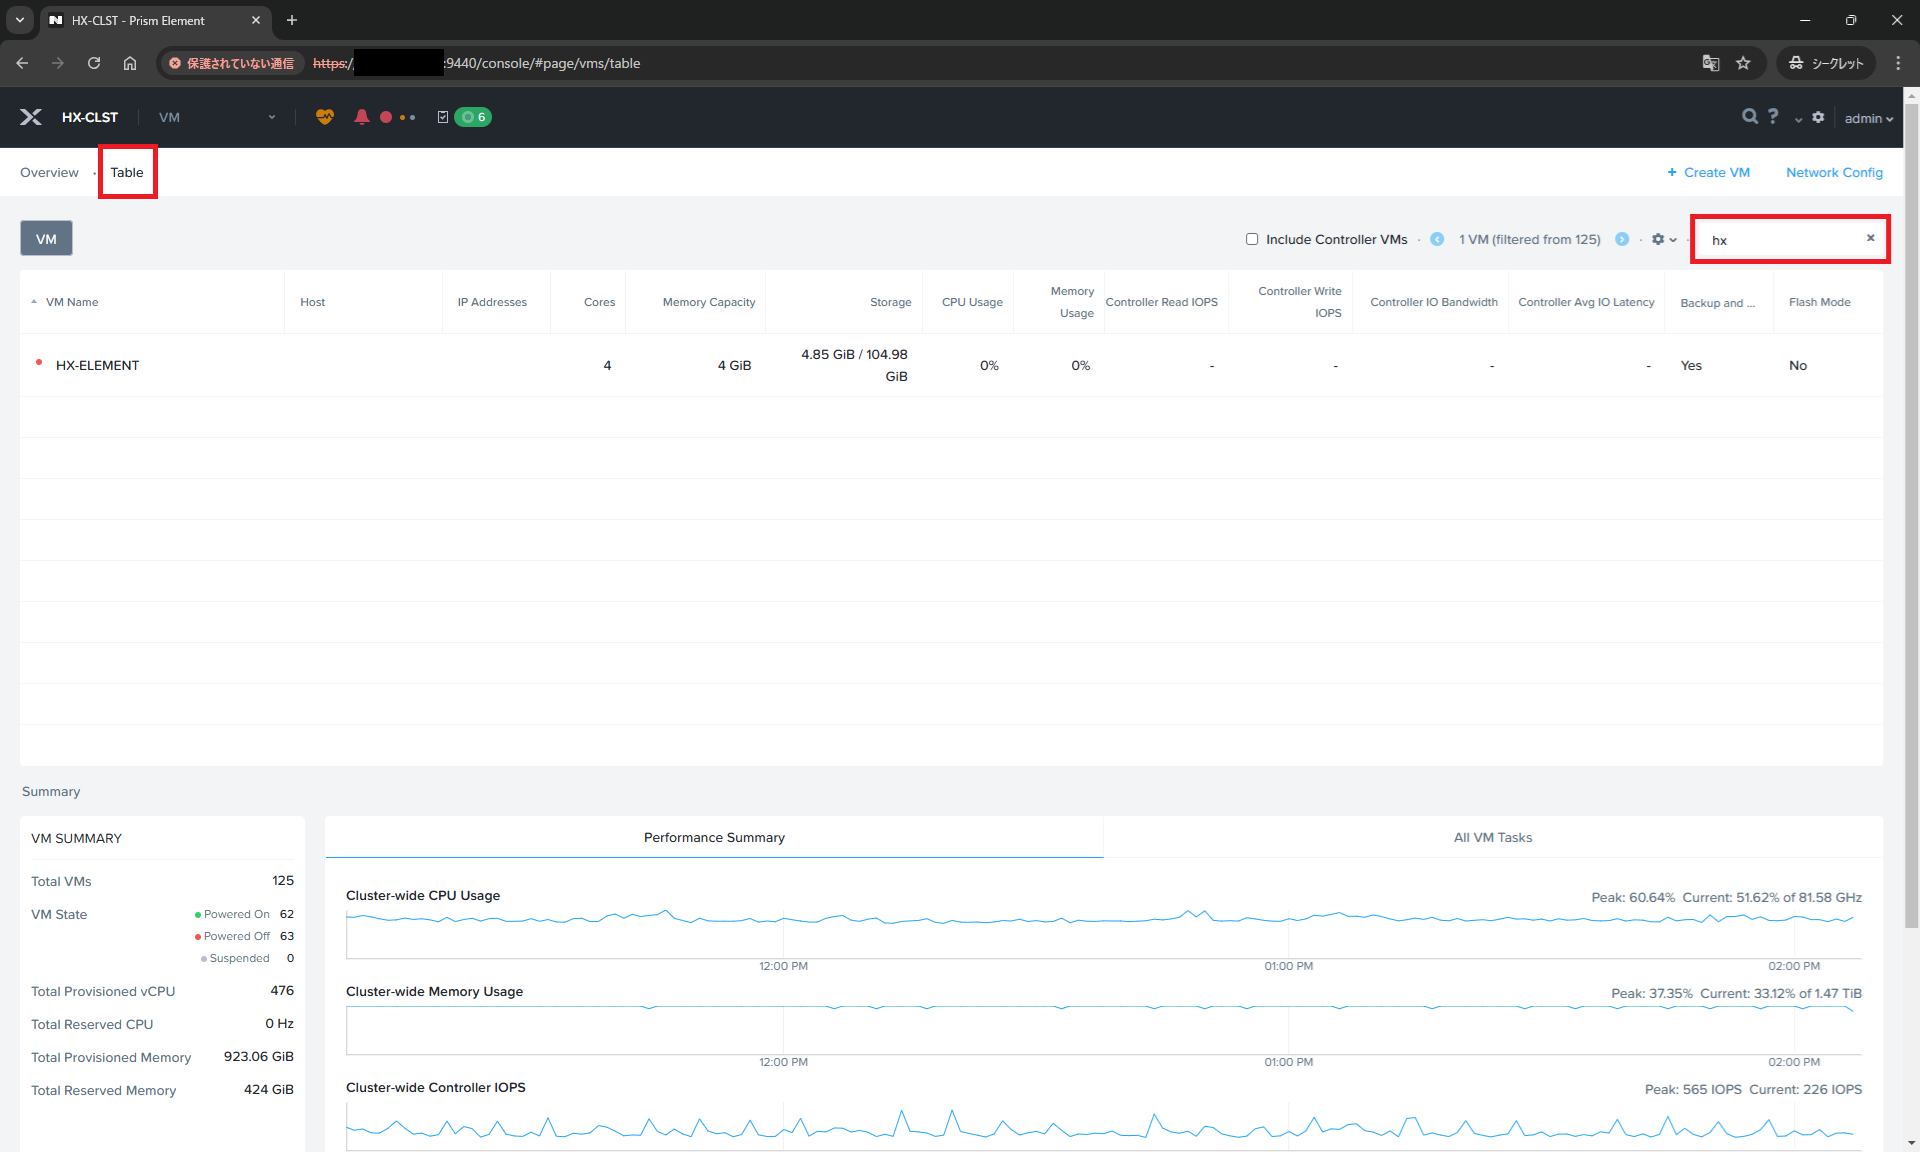The width and height of the screenshot is (1920, 1152).
Task: Click the Nutanix X logo icon
Action: point(31,117)
